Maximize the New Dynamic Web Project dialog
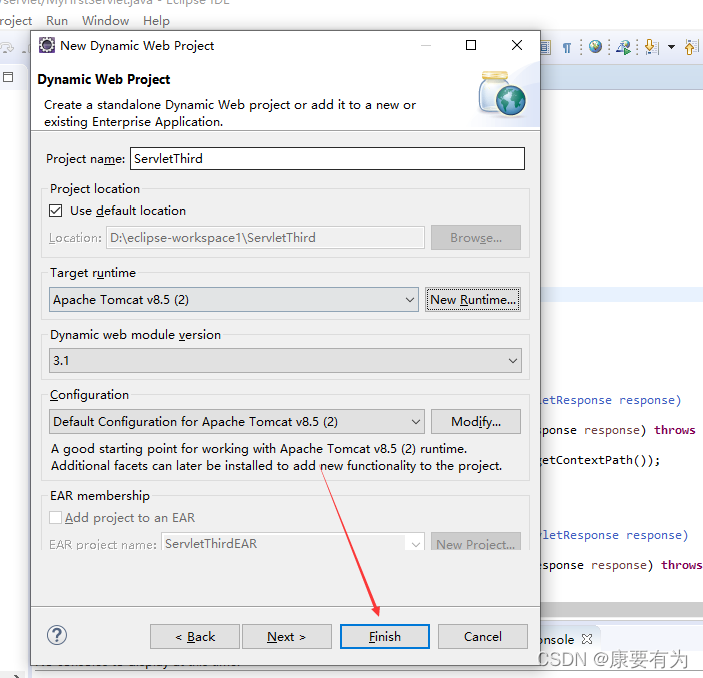703x678 pixels. tap(471, 45)
